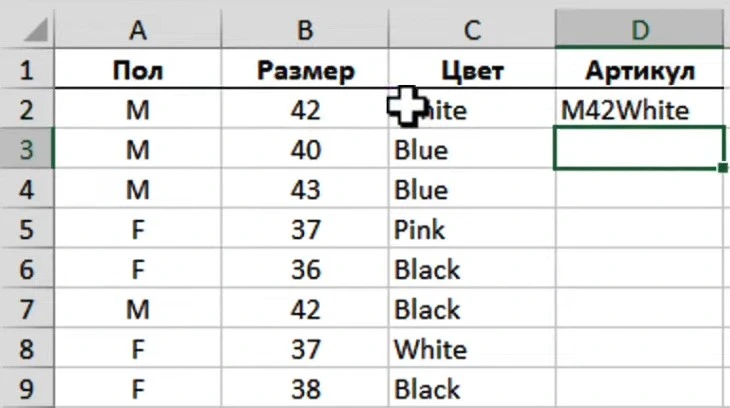Screen dimensions: 730x408
Task: Select column C header
Action: (x=472, y=30)
